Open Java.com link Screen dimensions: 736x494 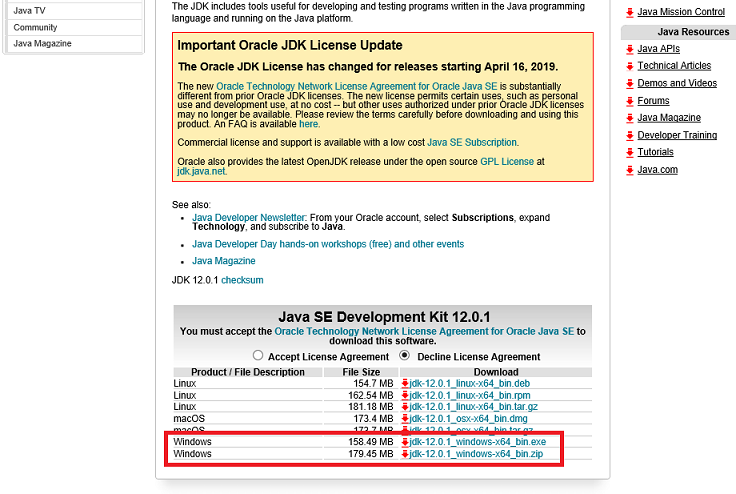click(x=658, y=170)
